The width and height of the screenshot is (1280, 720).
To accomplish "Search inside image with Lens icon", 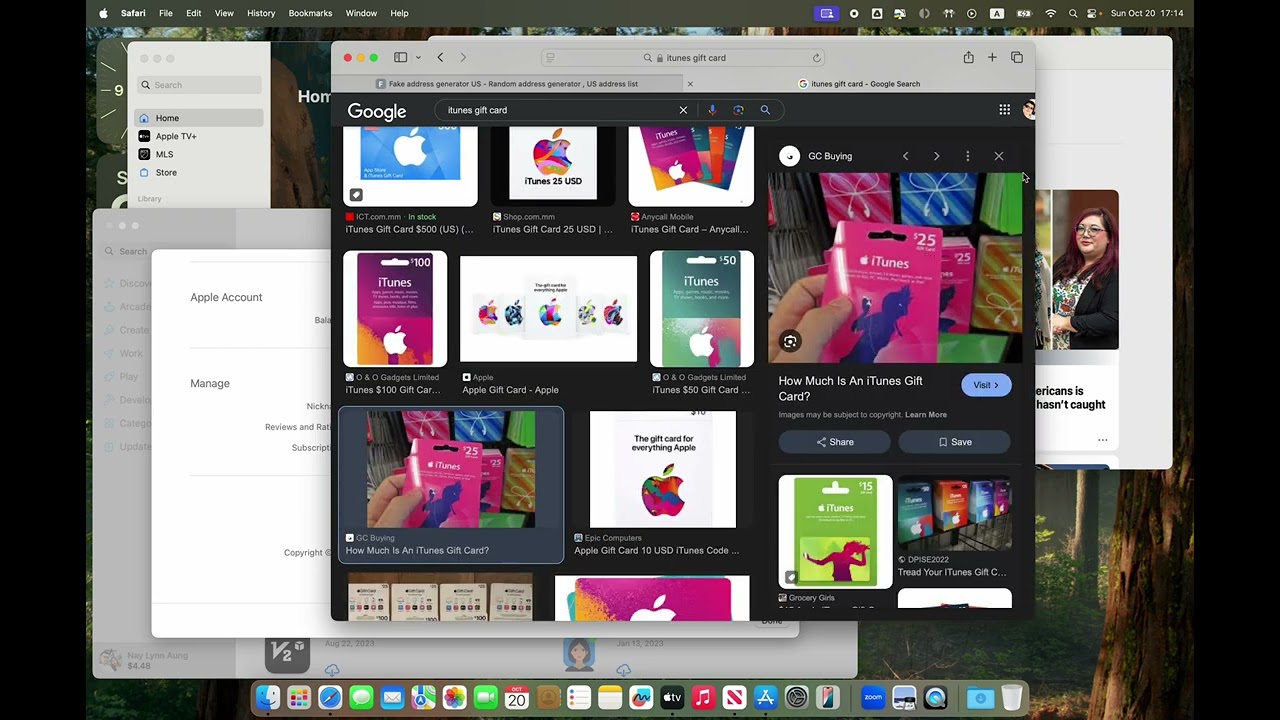I will click(x=790, y=342).
